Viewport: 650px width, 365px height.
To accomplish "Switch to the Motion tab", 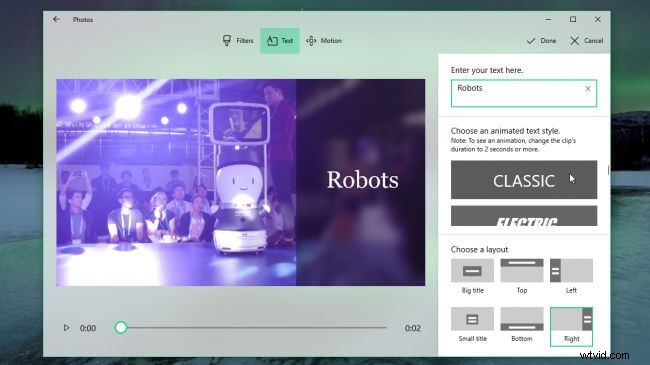I will [x=324, y=41].
